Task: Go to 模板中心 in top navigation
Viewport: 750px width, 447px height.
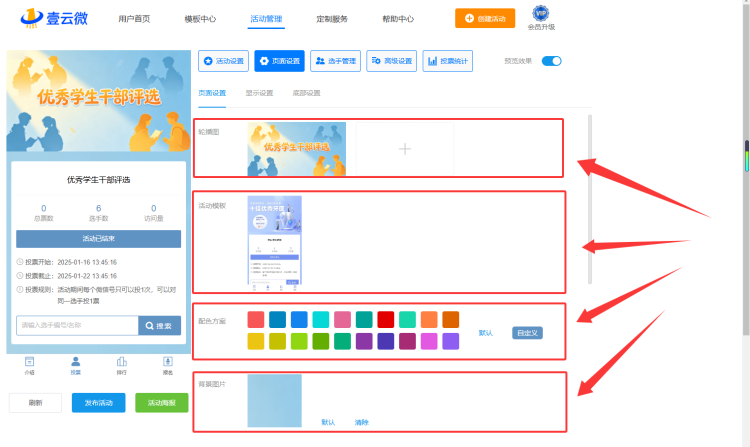Action: click(x=200, y=19)
